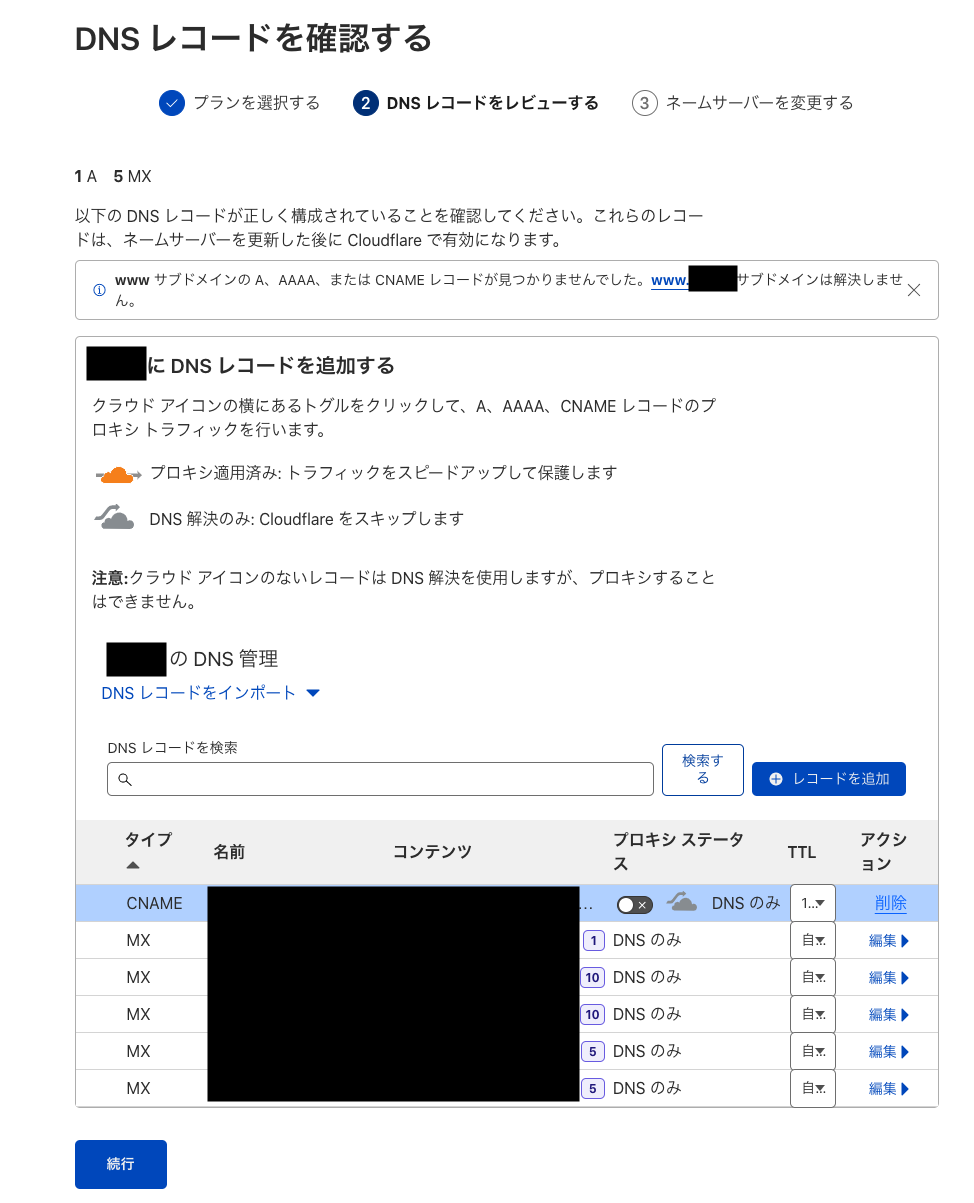Click the 削除 link on the CNAME record
The height and width of the screenshot is (1203, 974).
pos(888,902)
